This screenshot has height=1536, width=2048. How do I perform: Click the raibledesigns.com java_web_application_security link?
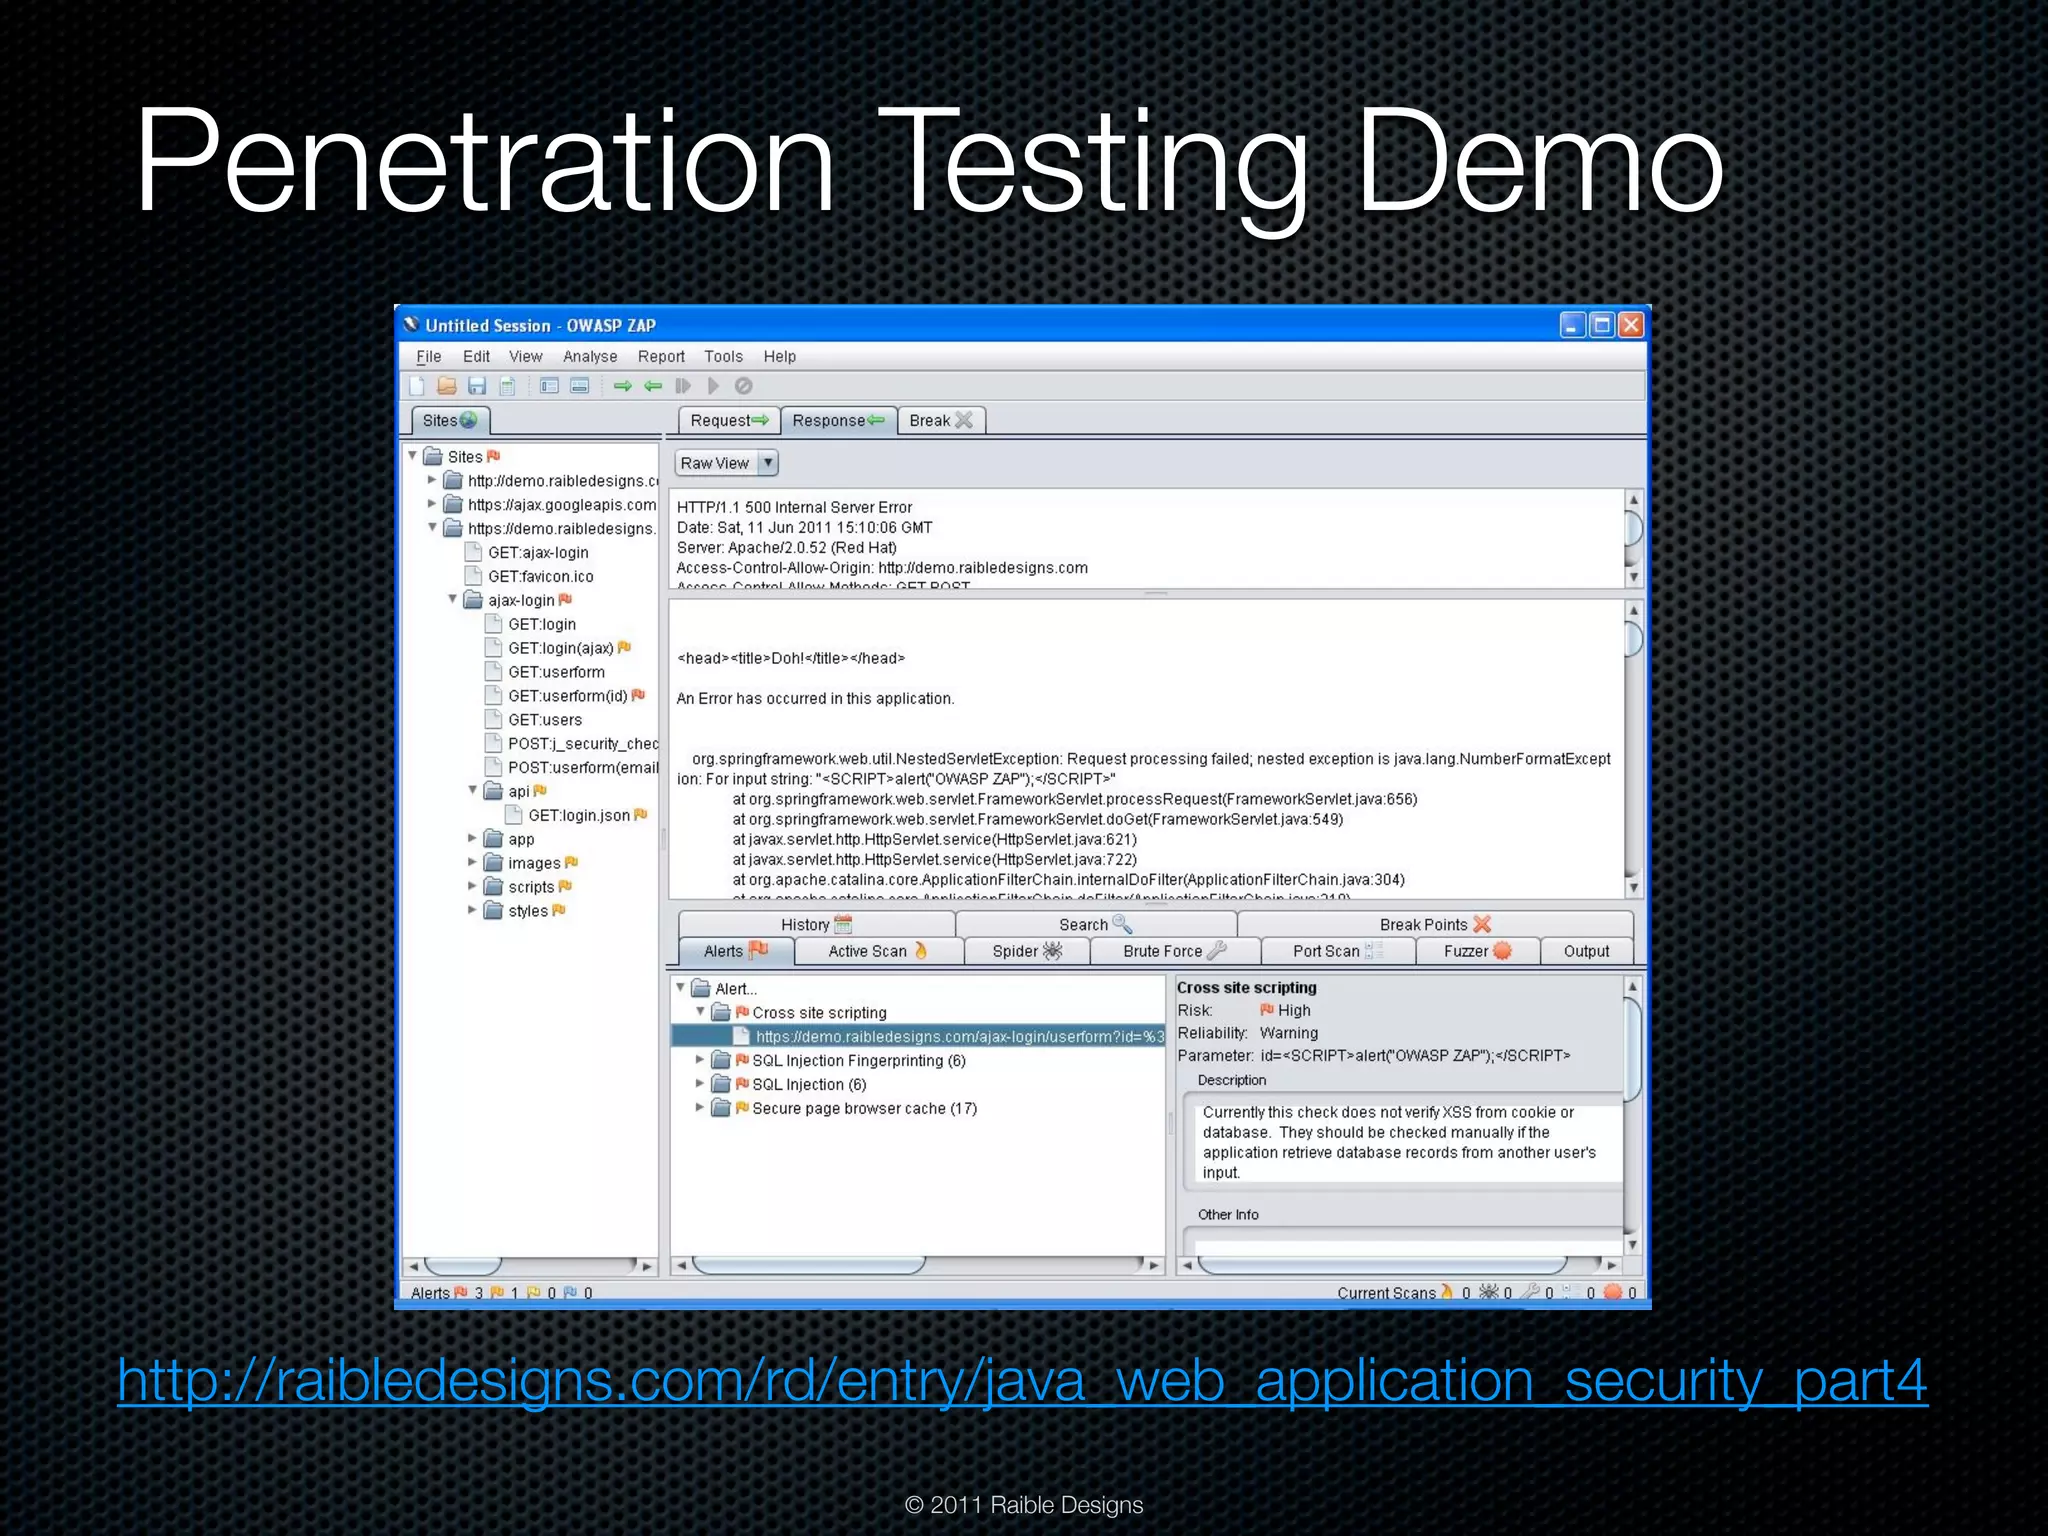[1022, 1381]
